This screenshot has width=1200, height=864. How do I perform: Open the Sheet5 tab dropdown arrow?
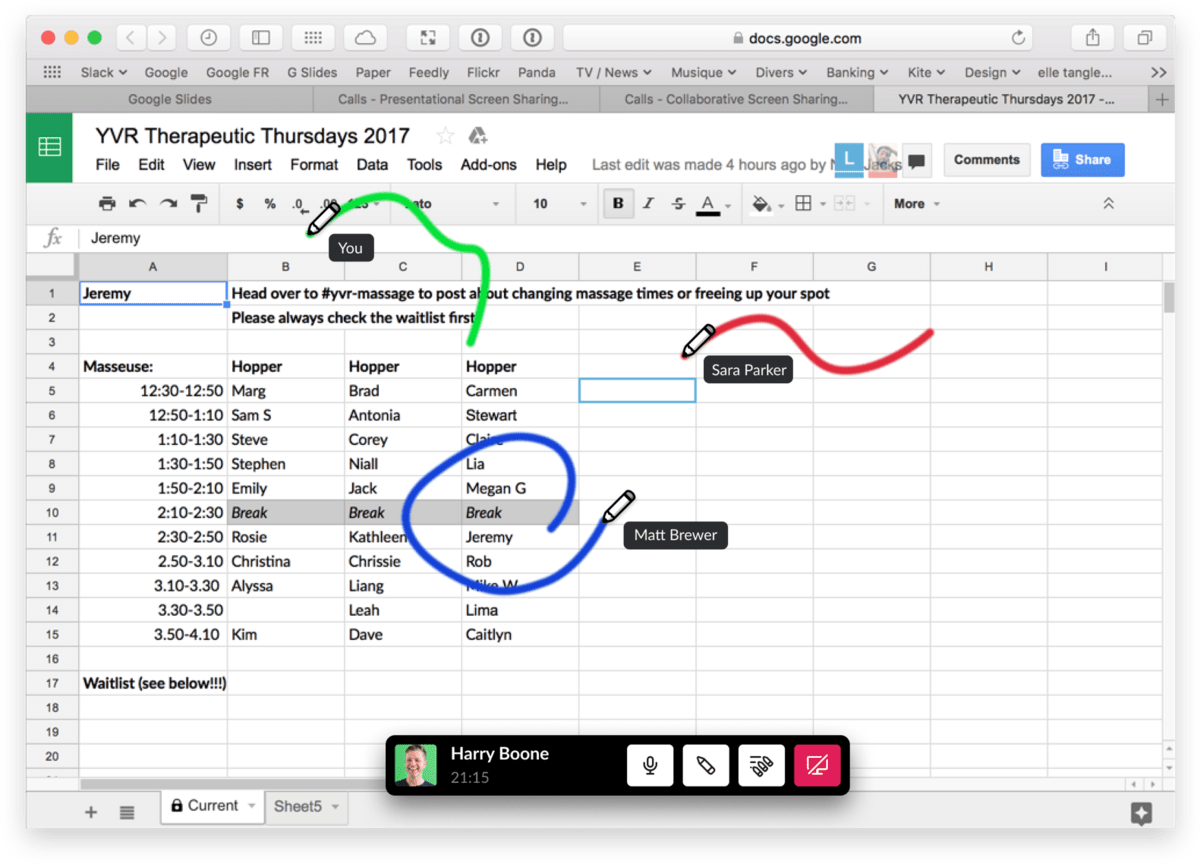(335, 806)
